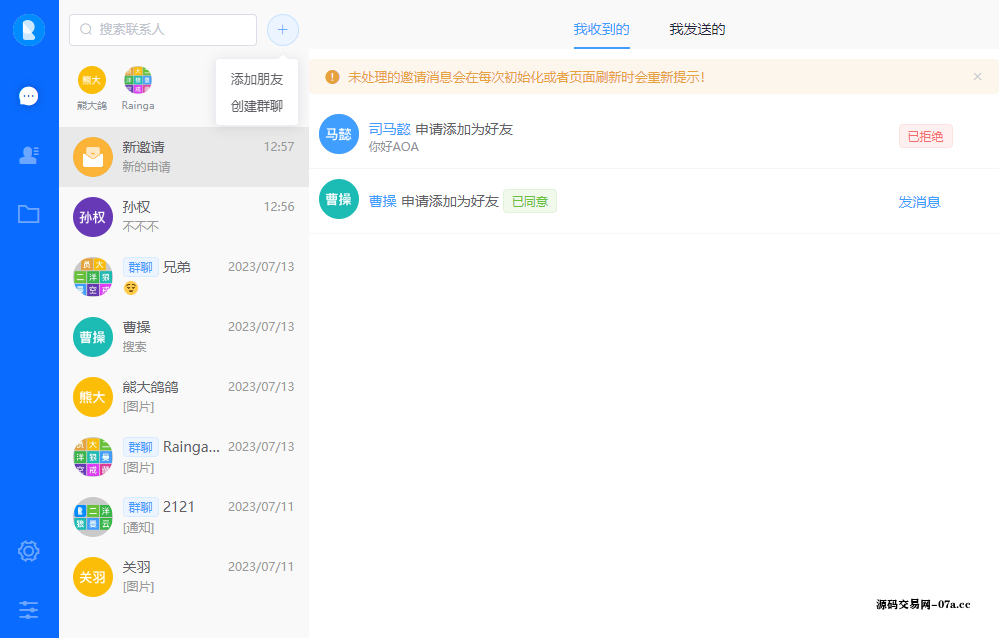Dismiss the invitation notice banner
999x638 pixels.
point(977,77)
